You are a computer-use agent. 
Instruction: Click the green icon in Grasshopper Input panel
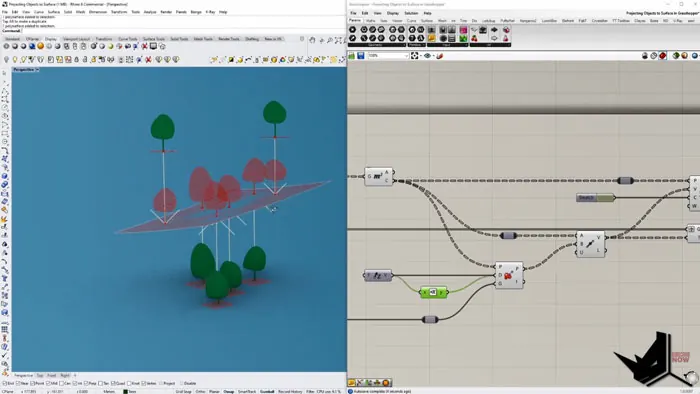click(x=463, y=38)
